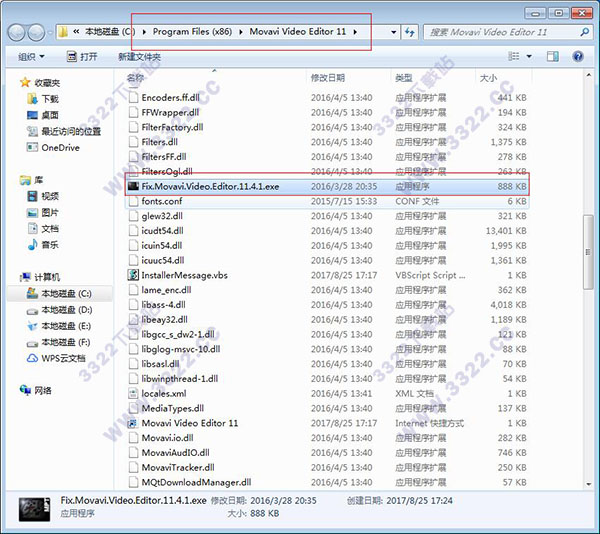Click the scrollbar down arrow
Screen dimensions: 600x534
coord(588,484)
